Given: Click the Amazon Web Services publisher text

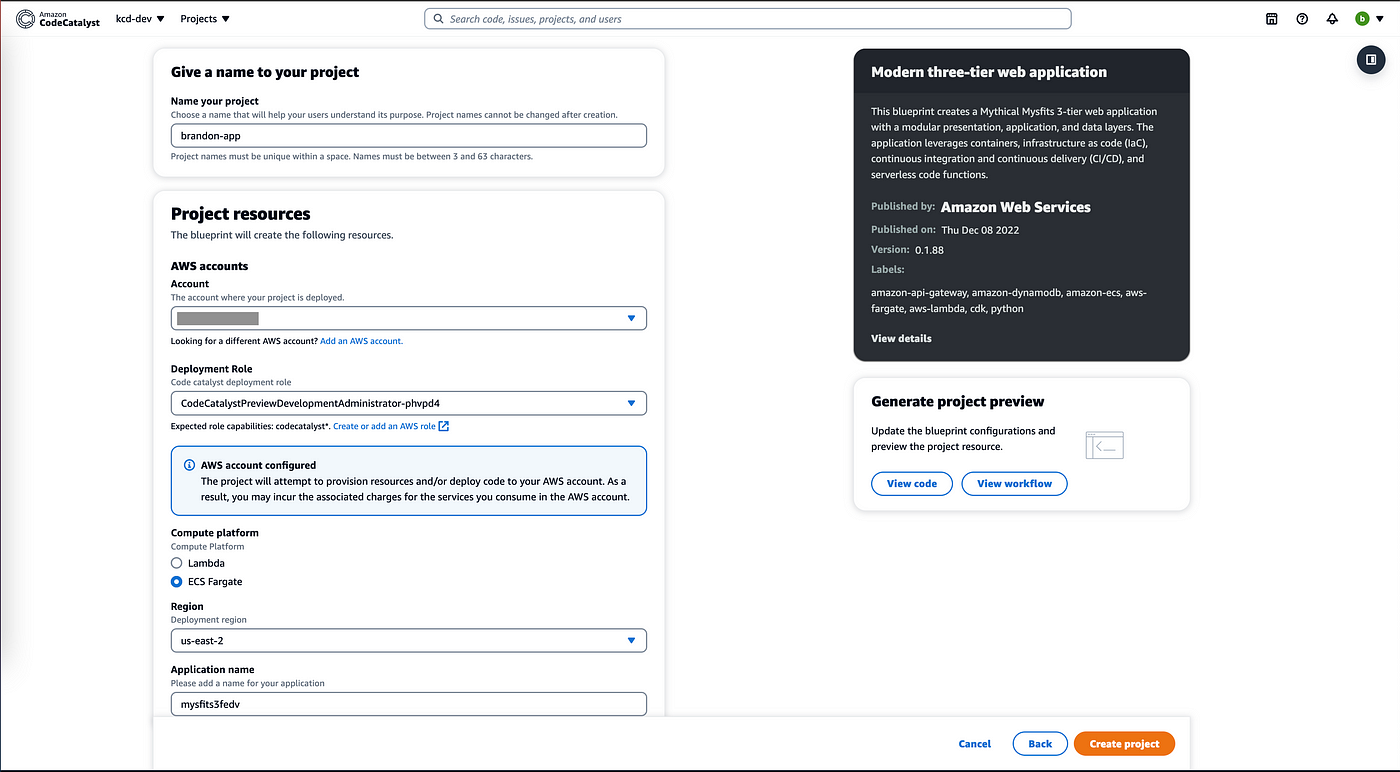Looking at the screenshot, I should pos(1016,207).
